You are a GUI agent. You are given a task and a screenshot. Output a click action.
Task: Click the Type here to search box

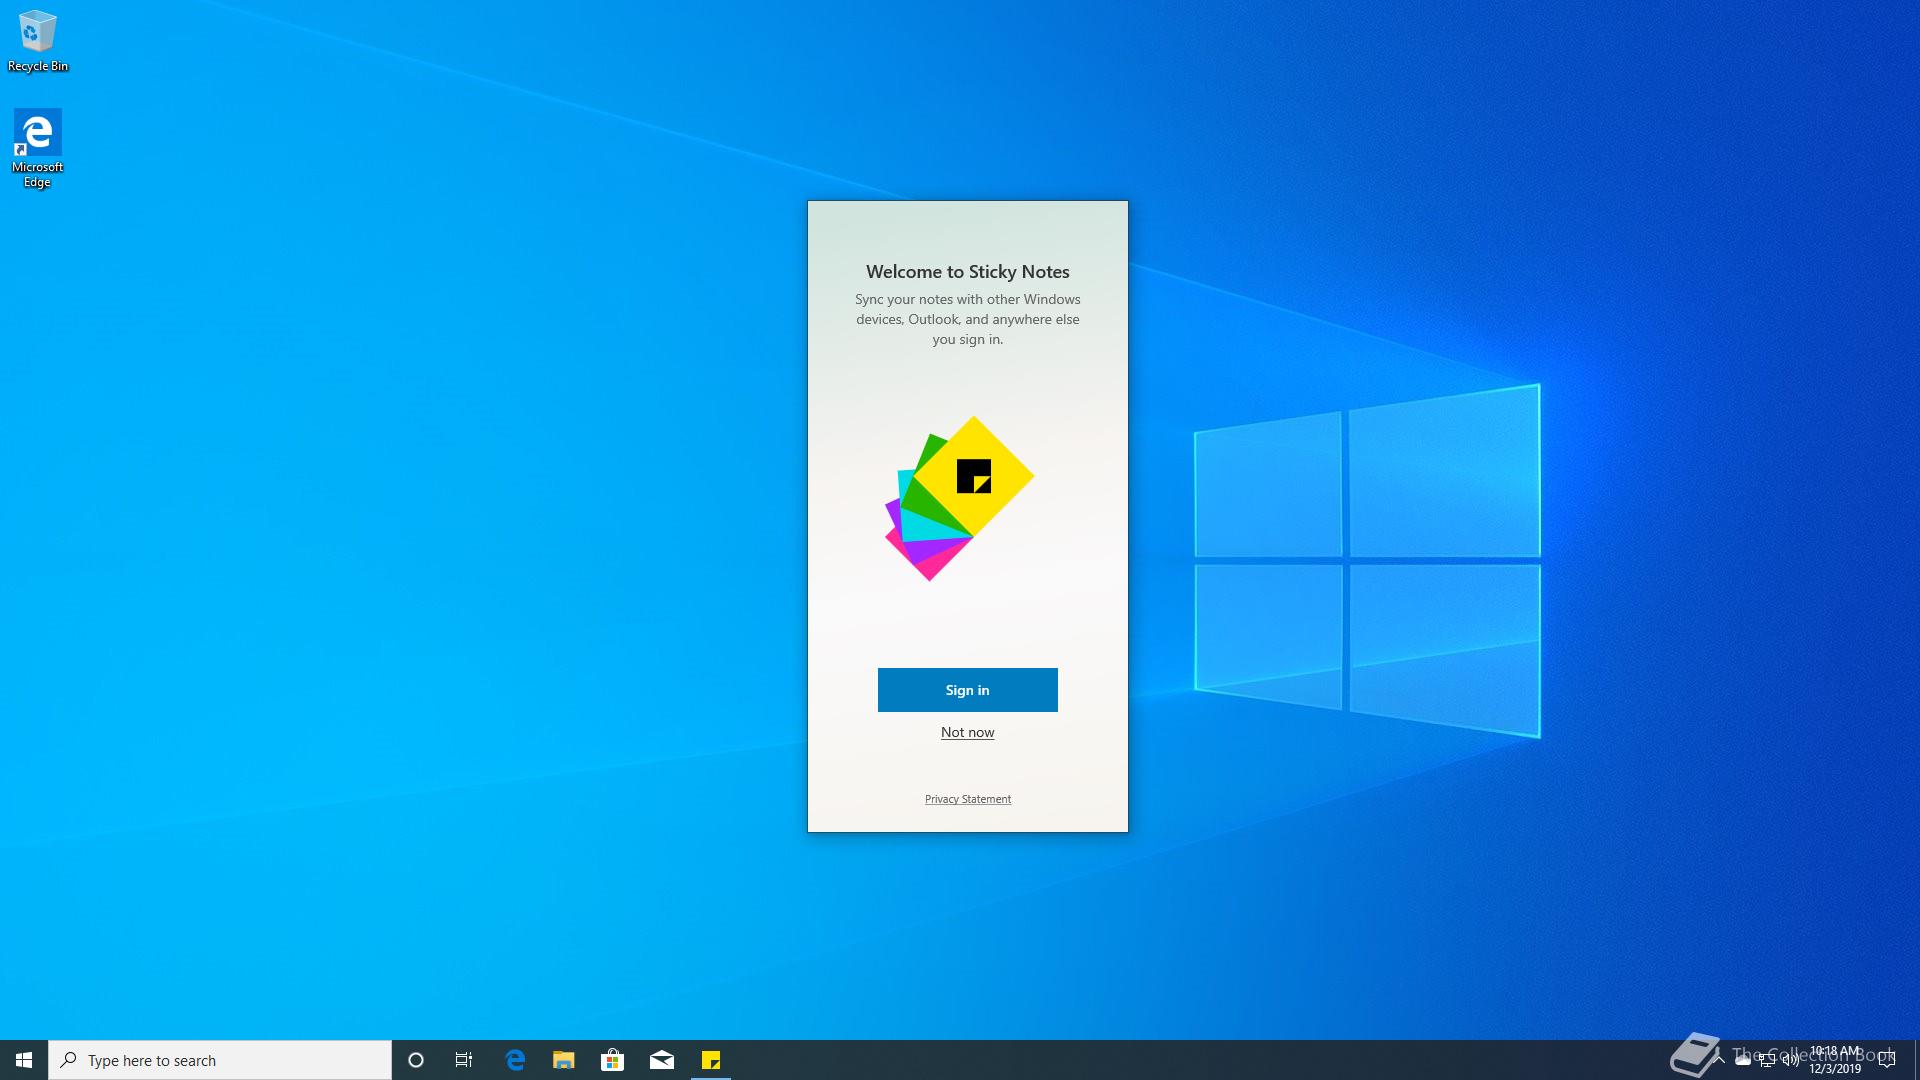point(220,1060)
